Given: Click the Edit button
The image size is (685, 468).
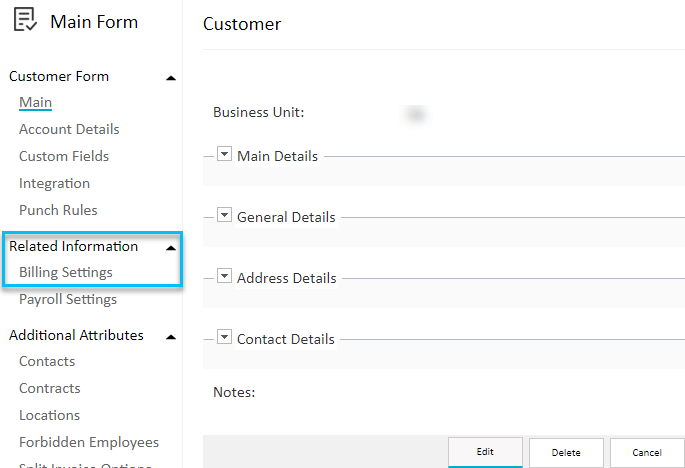Looking at the screenshot, I should click(485, 452).
